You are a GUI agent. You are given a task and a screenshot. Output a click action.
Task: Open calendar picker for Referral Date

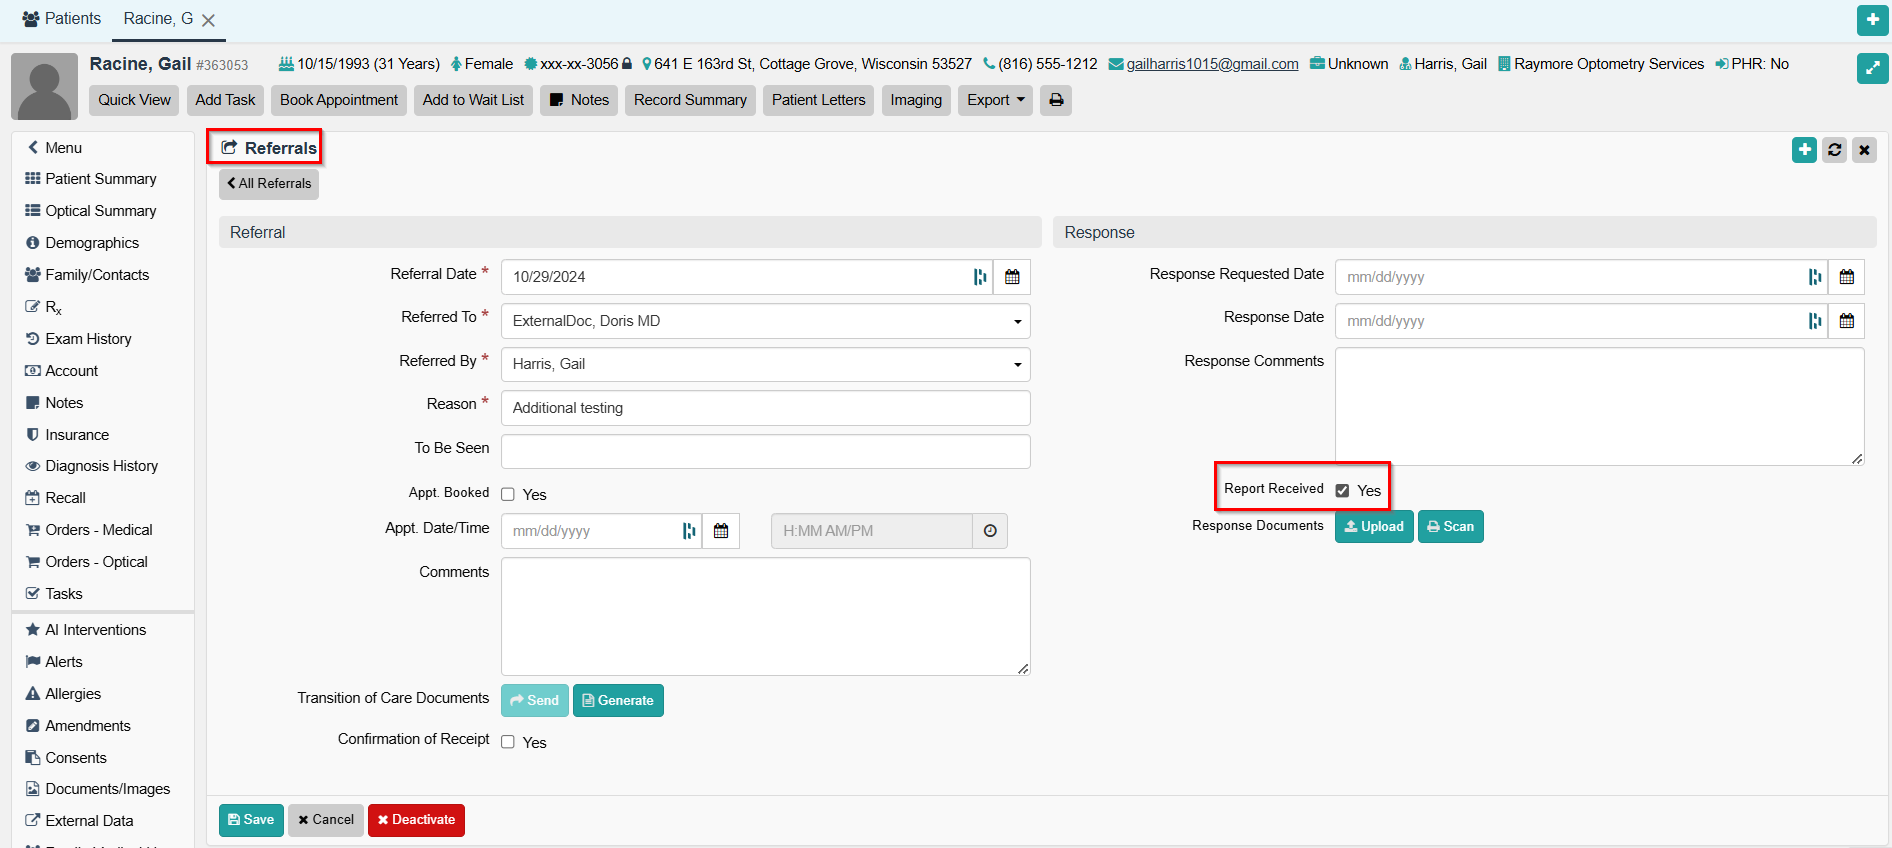pos(1012,277)
